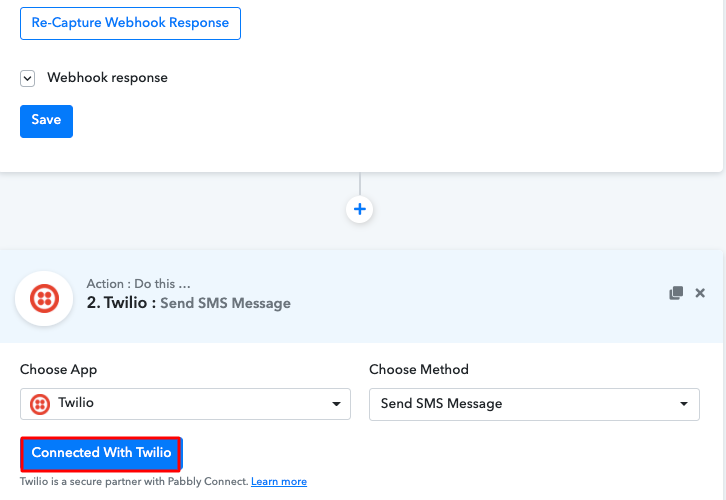The height and width of the screenshot is (500, 726).
Task: Click the 'Twilio is a secure partner' text
Action: click(134, 481)
